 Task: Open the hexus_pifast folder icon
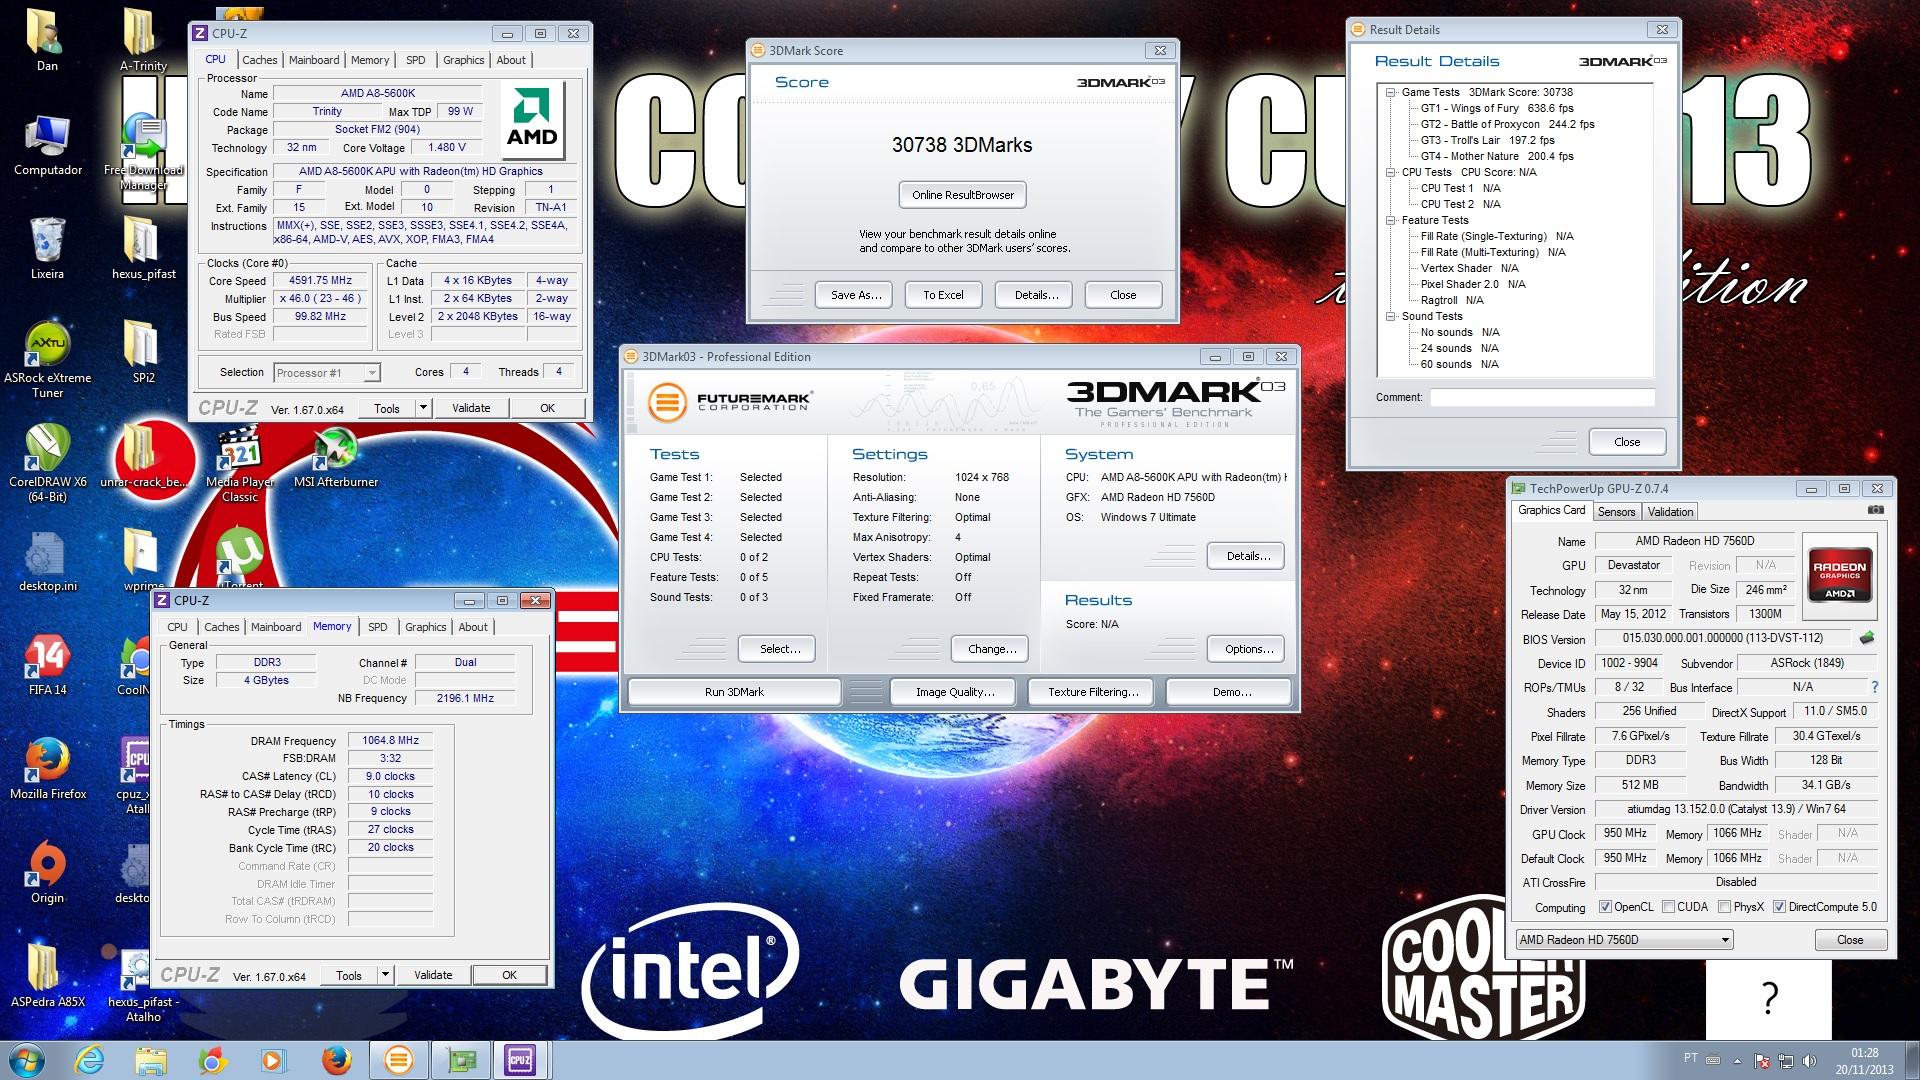pos(144,249)
